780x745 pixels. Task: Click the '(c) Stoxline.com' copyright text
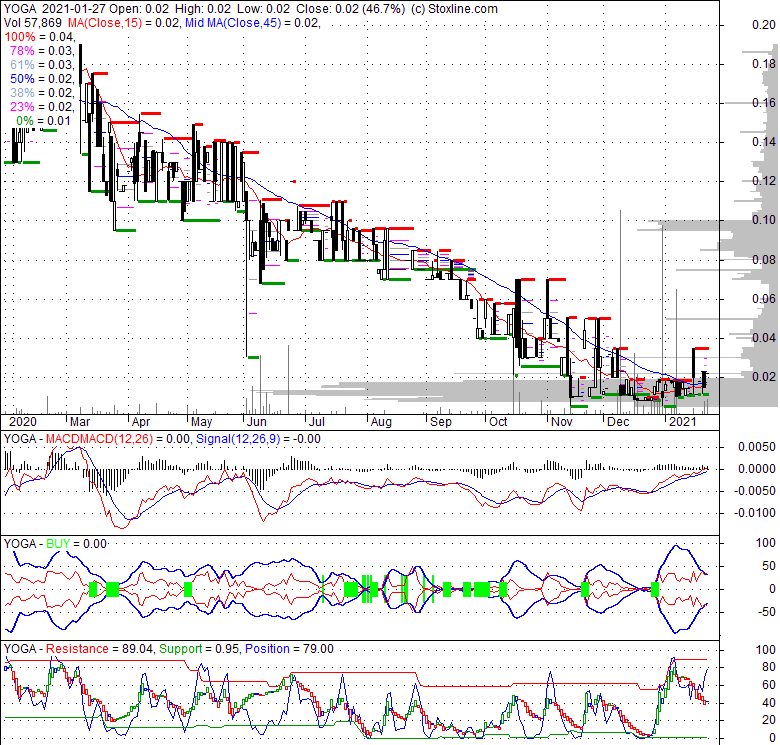(x=454, y=9)
